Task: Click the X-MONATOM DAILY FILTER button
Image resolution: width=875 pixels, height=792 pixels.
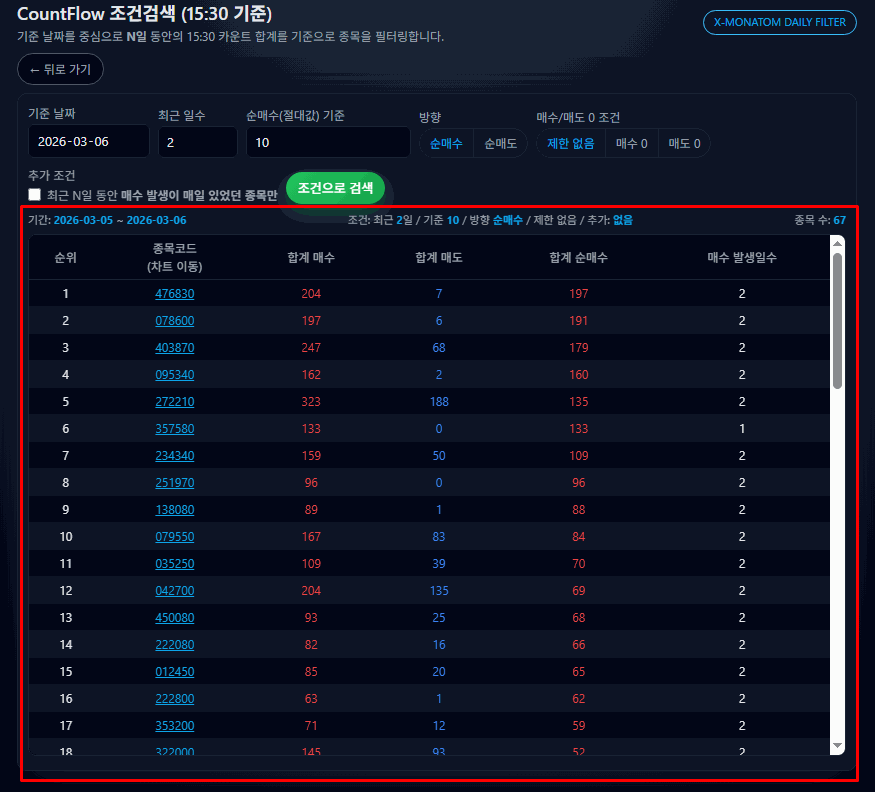Action: 779,22
